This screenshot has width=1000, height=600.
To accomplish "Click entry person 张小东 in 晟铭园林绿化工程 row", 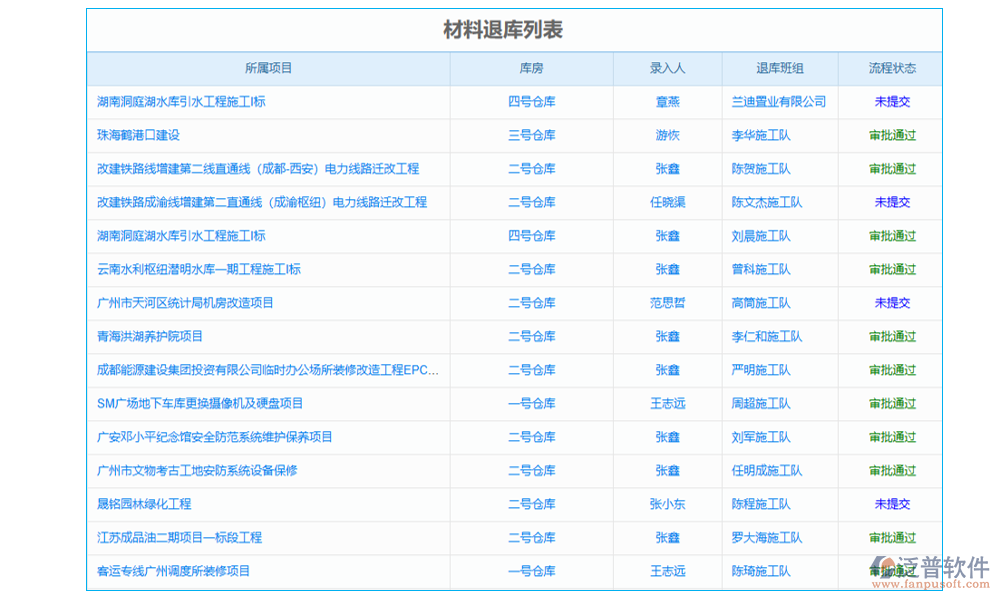I will (667, 504).
